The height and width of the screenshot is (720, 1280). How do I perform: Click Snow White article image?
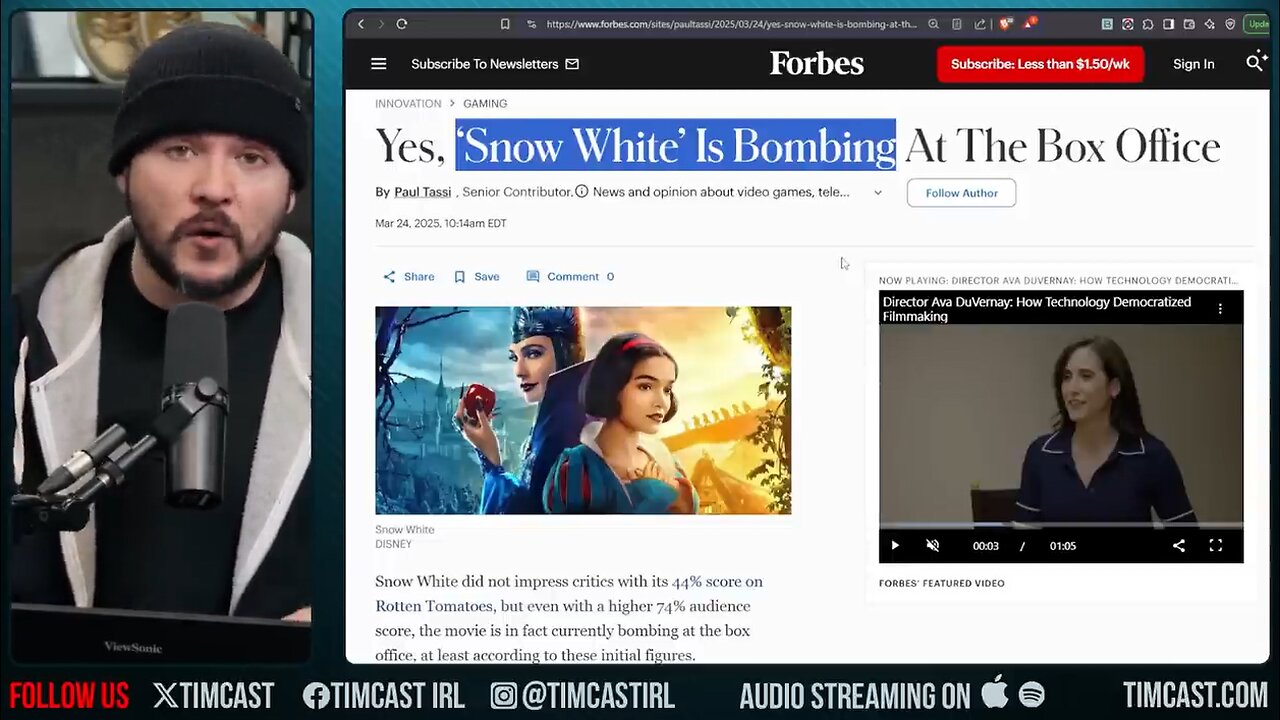[x=583, y=410]
